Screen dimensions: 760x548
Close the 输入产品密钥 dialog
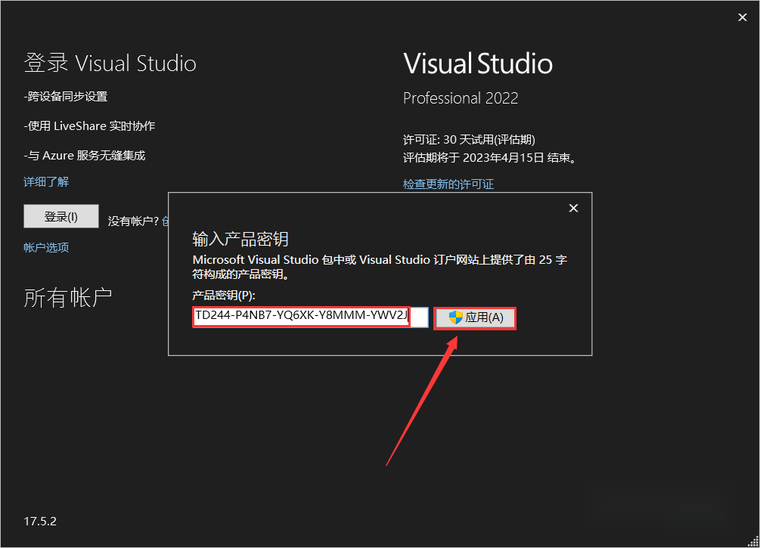point(573,208)
